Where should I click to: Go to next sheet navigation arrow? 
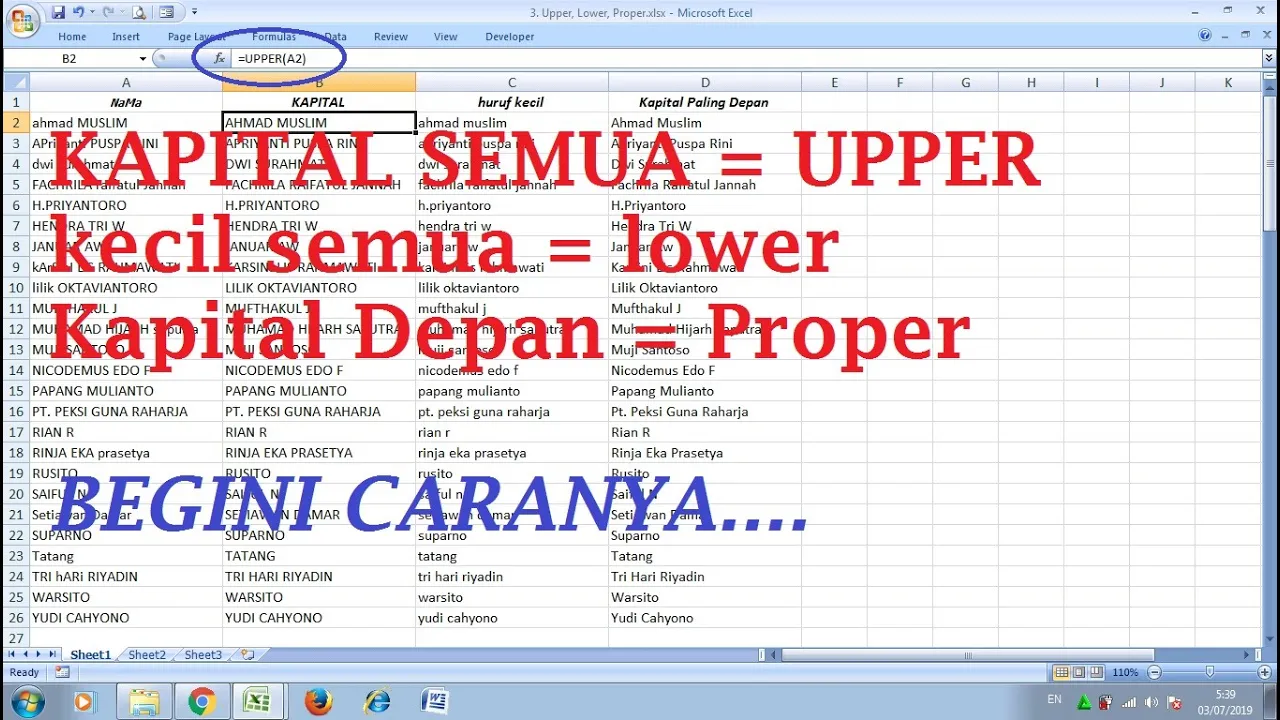tap(39, 655)
